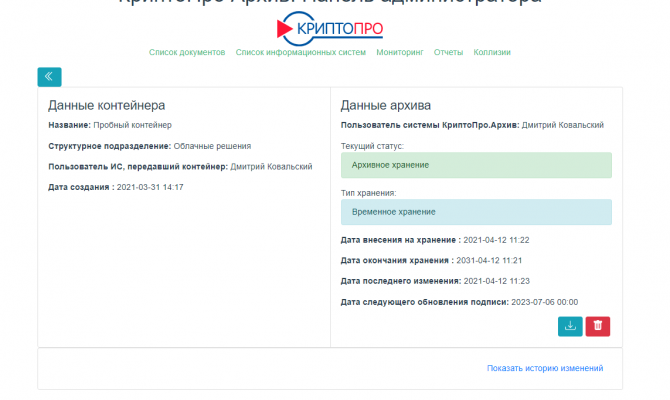Select the Архивное хранение status box

(x=476, y=165)
